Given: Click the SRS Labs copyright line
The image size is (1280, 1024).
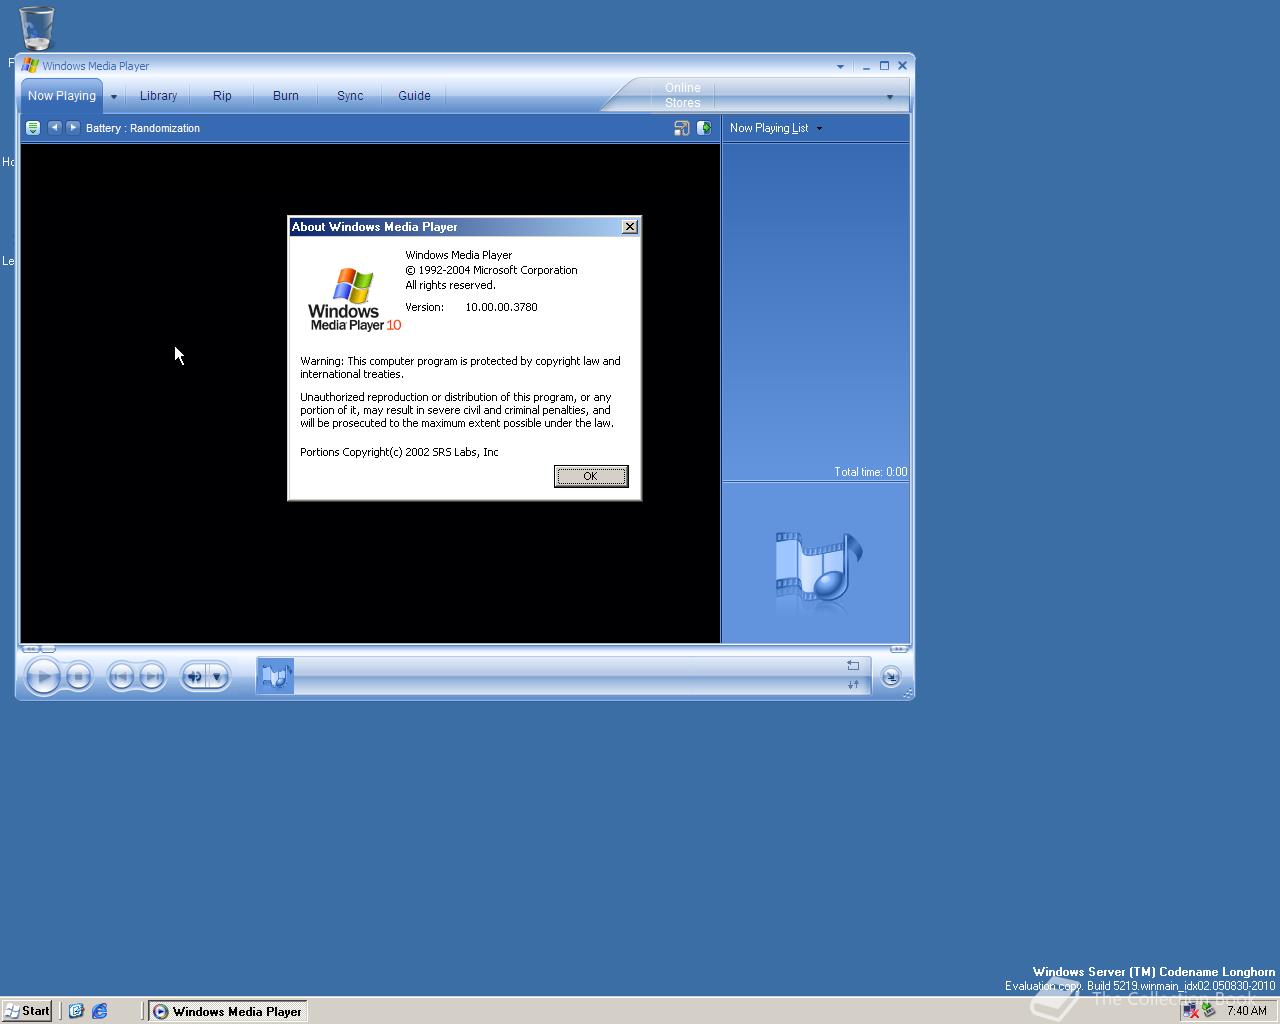Looking at the screenshot, I should tap(399, 452).
